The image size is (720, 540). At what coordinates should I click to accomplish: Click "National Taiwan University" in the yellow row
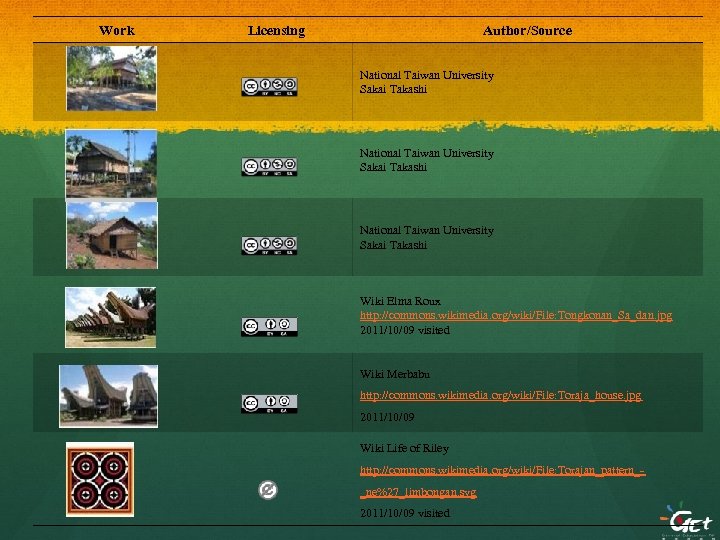pyautogui.click(x=427, y=75)
